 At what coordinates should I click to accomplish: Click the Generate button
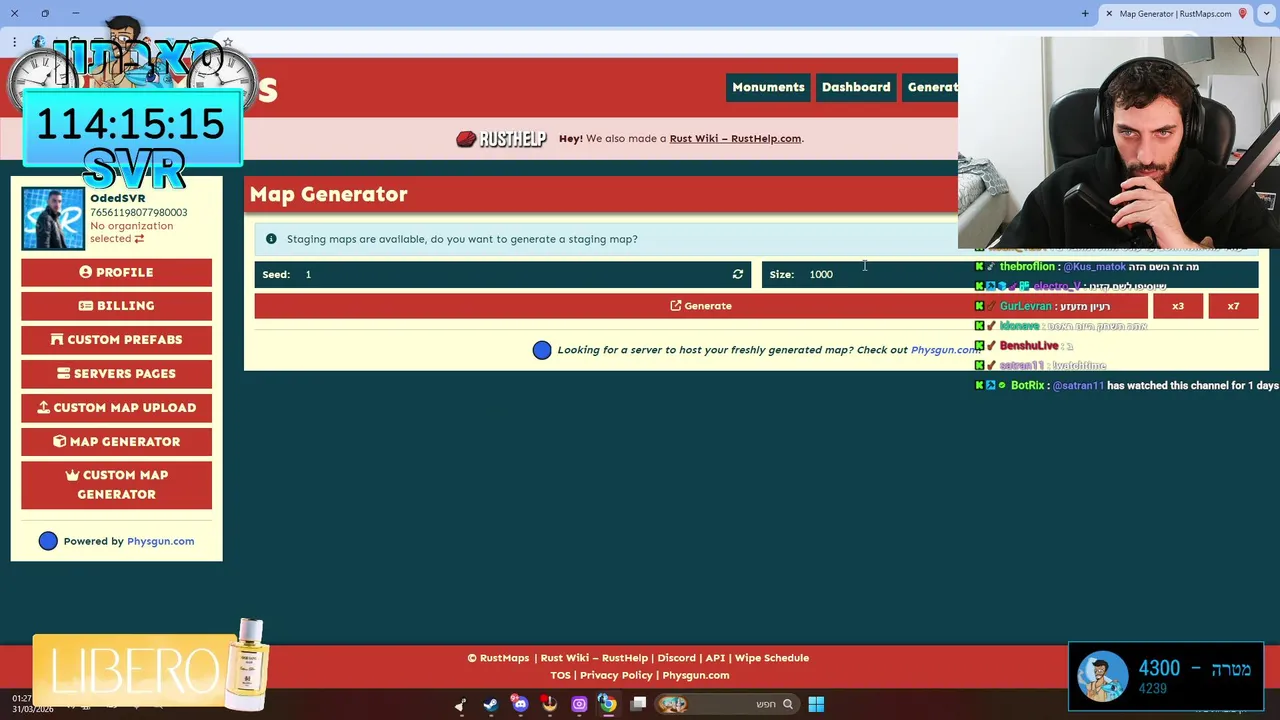(x=700, y=306)
